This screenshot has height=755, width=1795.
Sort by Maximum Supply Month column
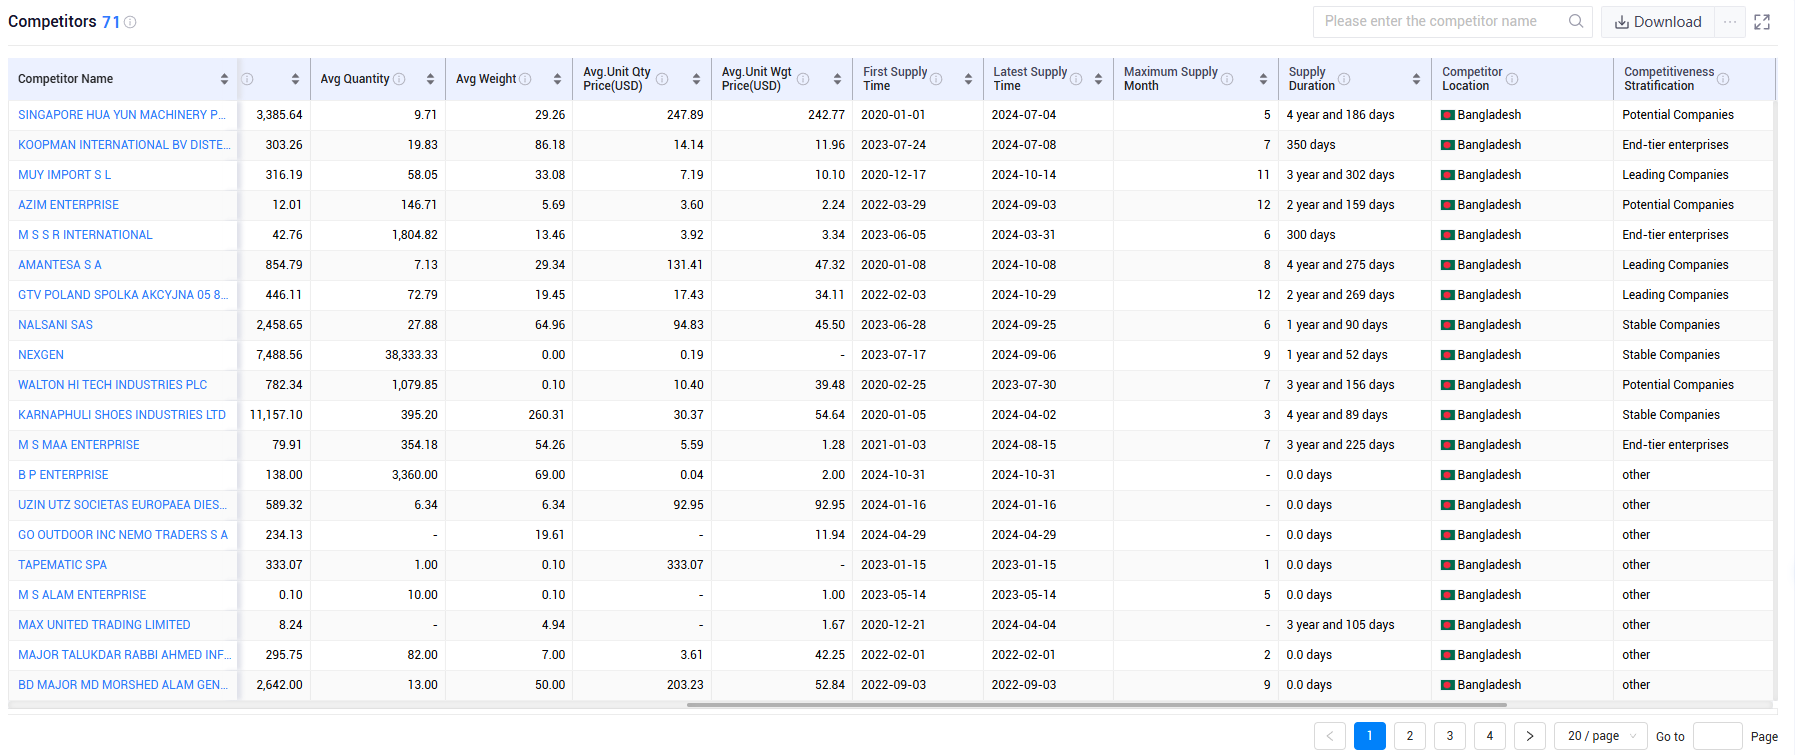(1263, 79)
